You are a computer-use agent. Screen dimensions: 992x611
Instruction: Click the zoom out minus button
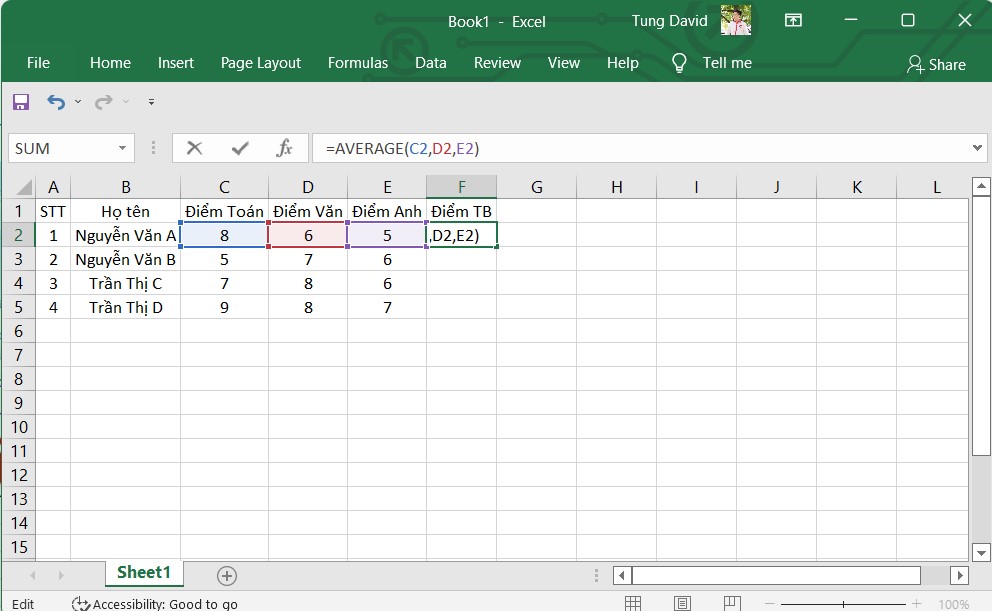coord(769,604)
